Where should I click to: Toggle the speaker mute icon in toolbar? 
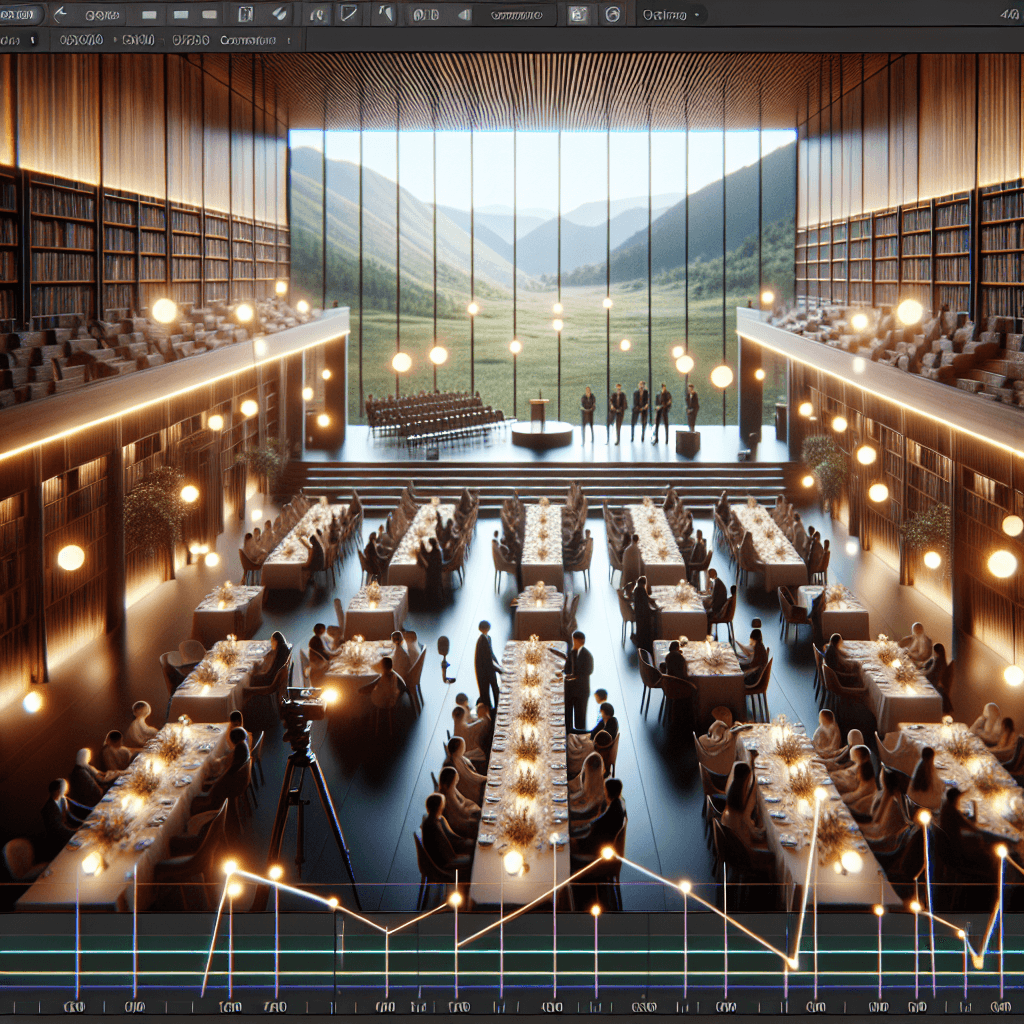[464, 14]
